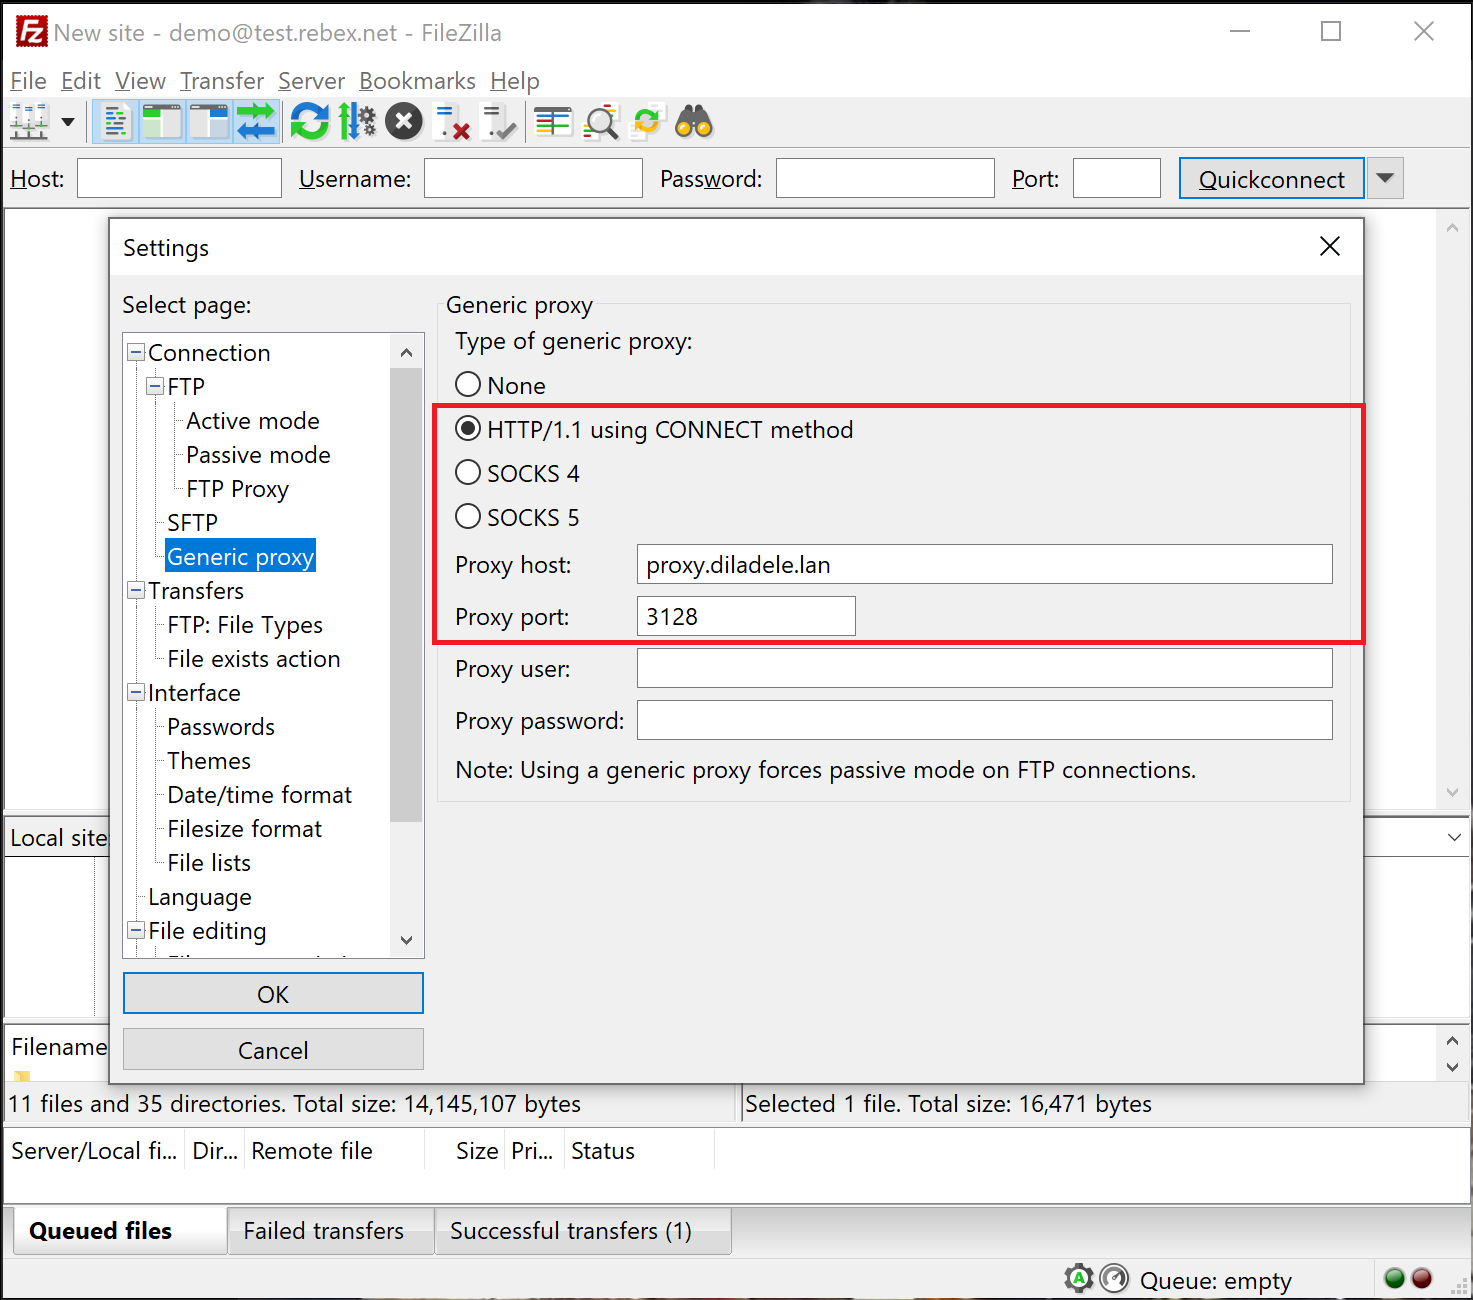Click the Proxy user field
This screenshot has width=1473, height=1300.
pyautogui.click(x=984, y=668)
